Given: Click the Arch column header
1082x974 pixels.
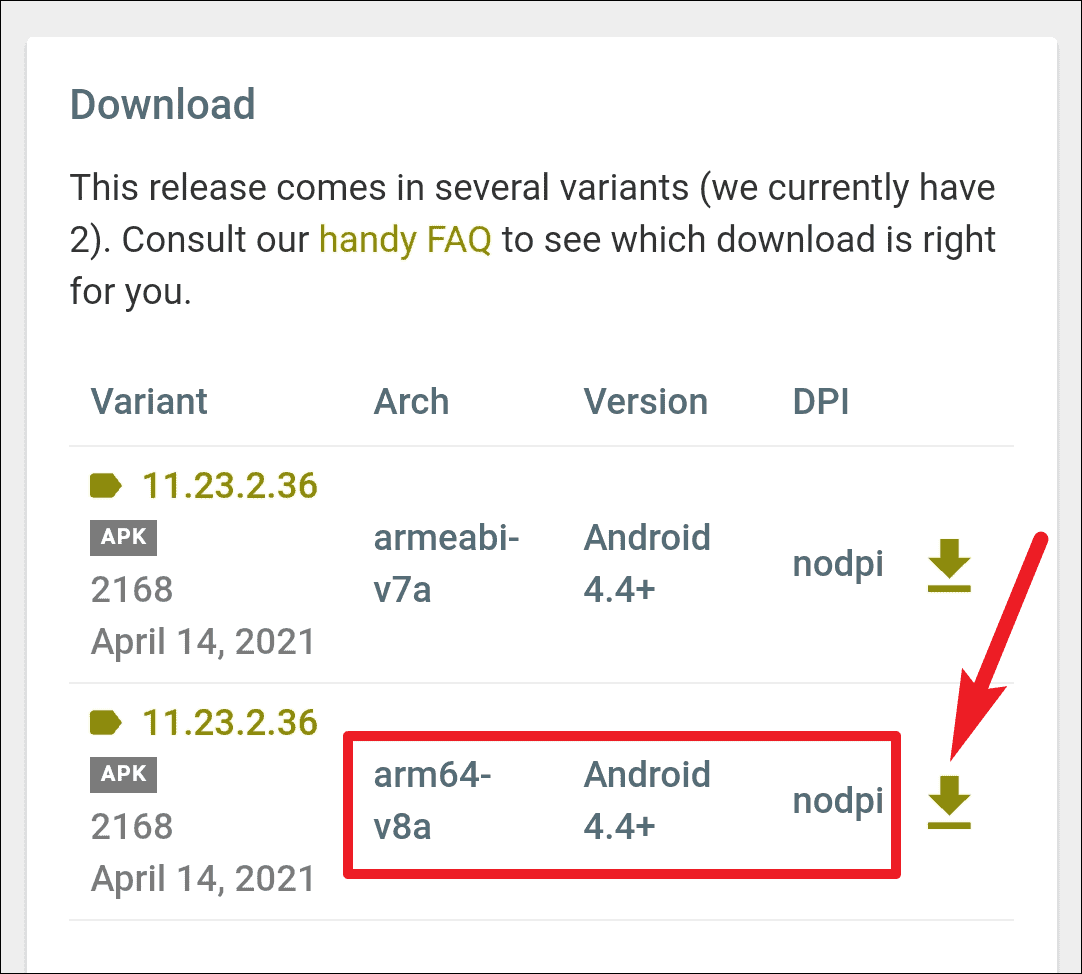Looking at the screenshot, I should [x=411, y=401].
